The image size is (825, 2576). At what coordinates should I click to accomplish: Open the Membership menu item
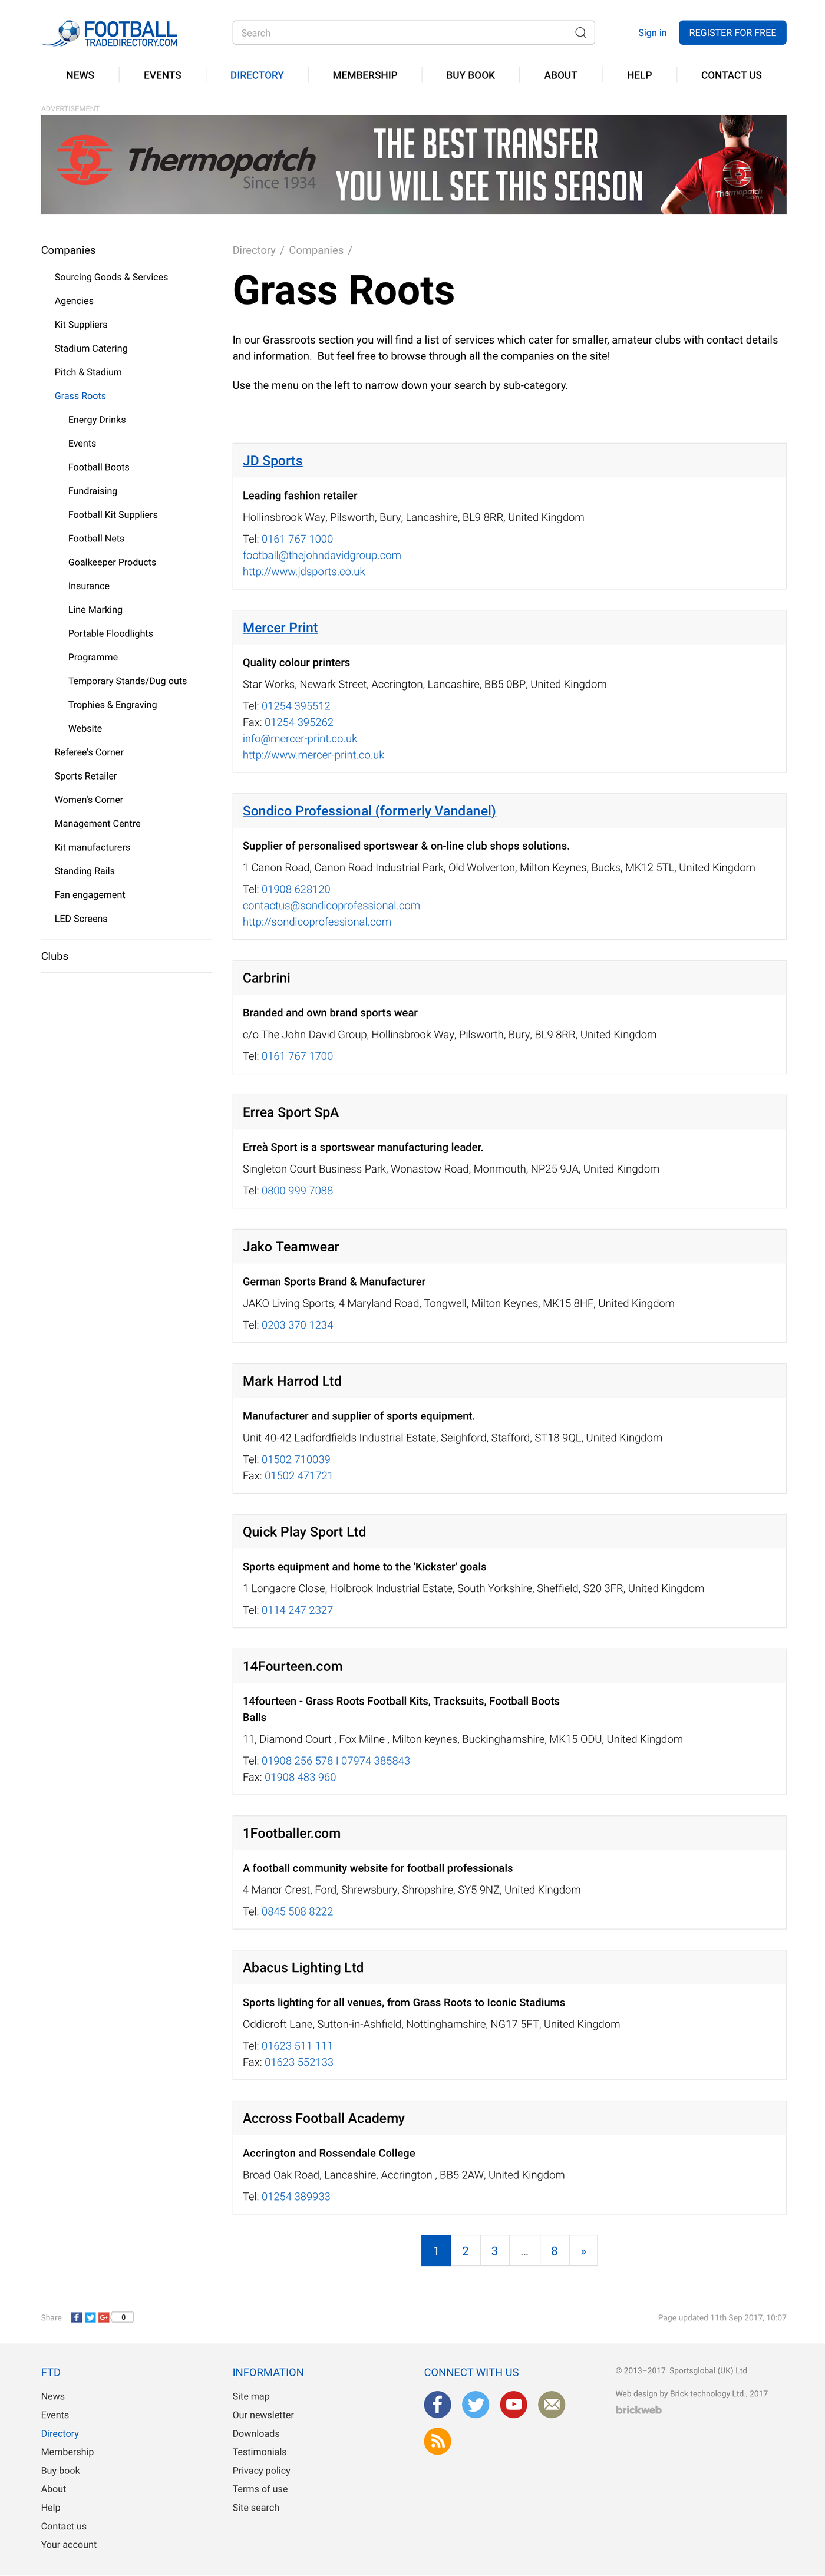coord(364,75)
